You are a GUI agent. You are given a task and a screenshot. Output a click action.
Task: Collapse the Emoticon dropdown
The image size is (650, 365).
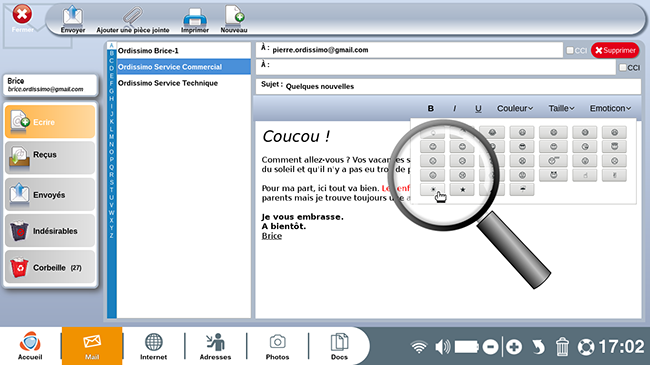[x=610, y=108]
